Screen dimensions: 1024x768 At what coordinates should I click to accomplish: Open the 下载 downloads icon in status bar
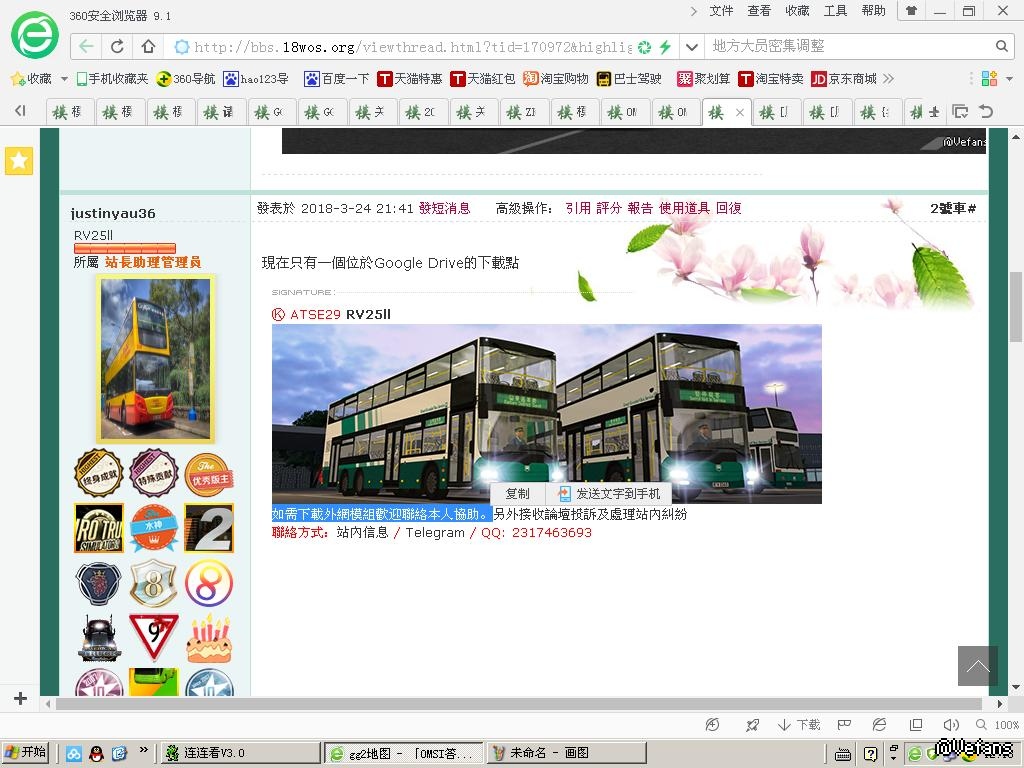point(799,725)
